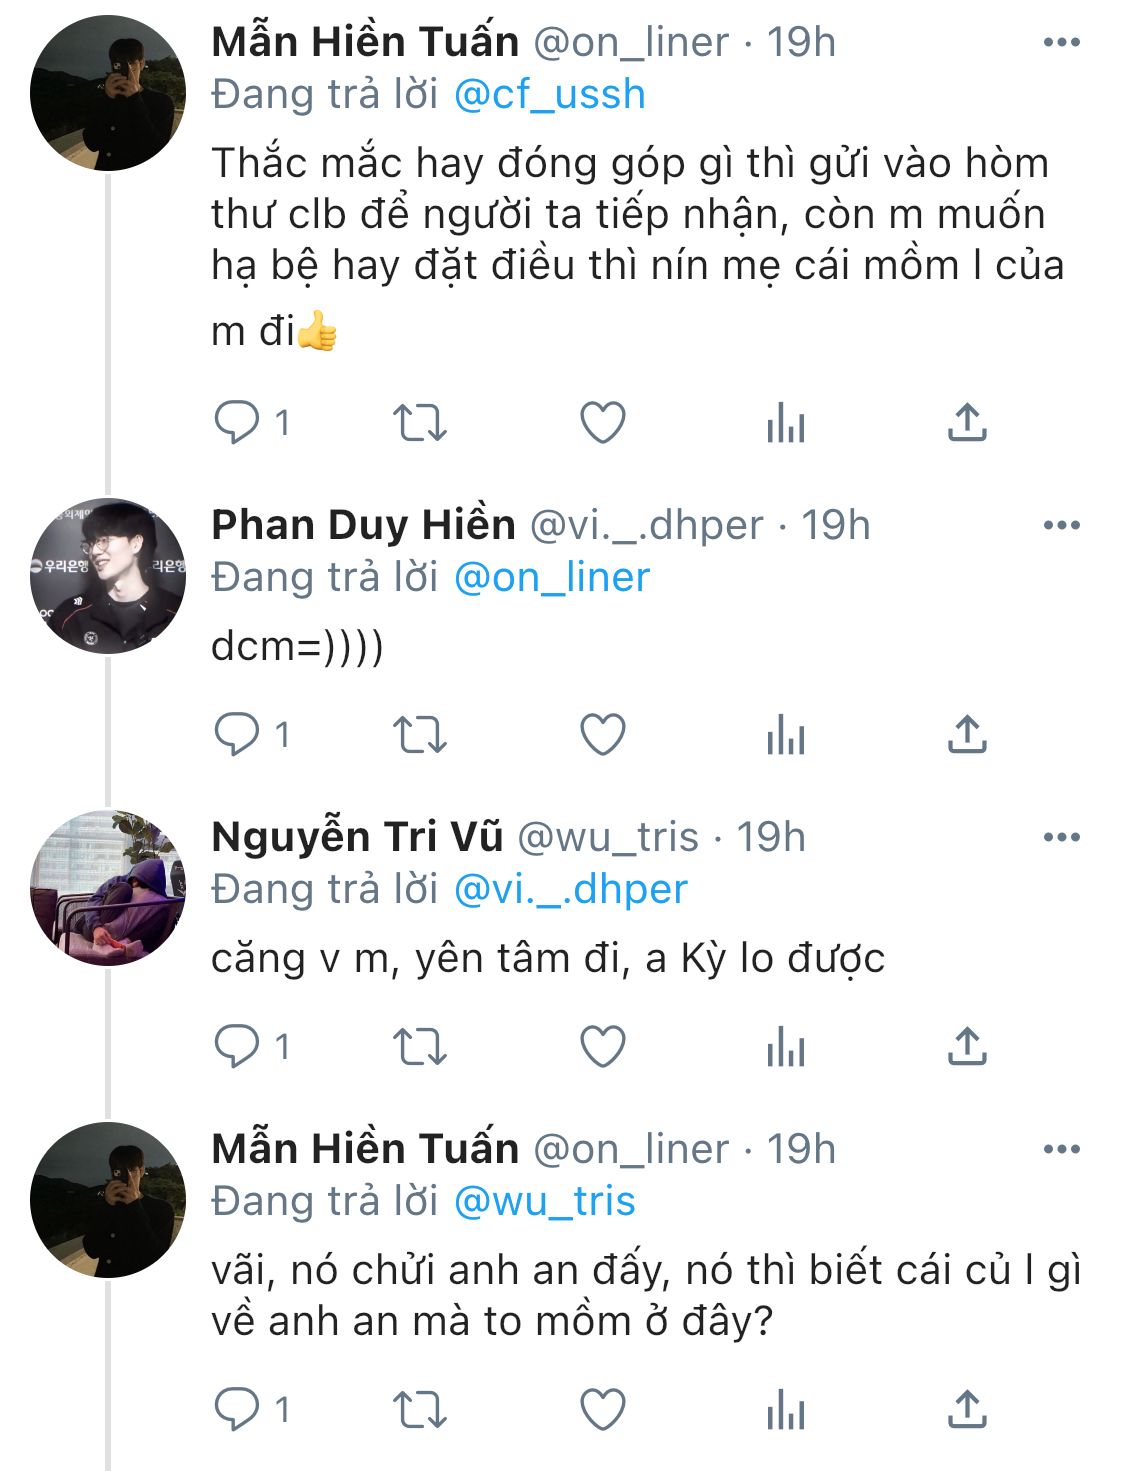The height and width of the screenshot is (1471, 1125).
Task: Retweet the first tweet mentioning @cf_ussh
Action: click(420, 423)
